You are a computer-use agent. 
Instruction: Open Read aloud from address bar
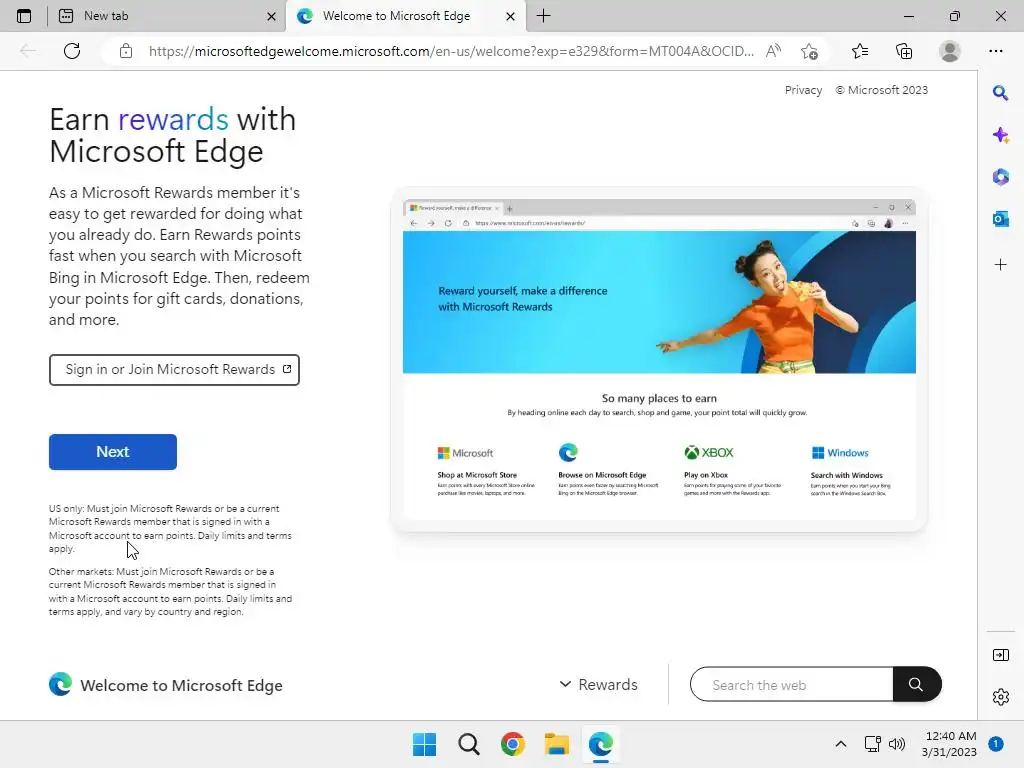(774, 51)
